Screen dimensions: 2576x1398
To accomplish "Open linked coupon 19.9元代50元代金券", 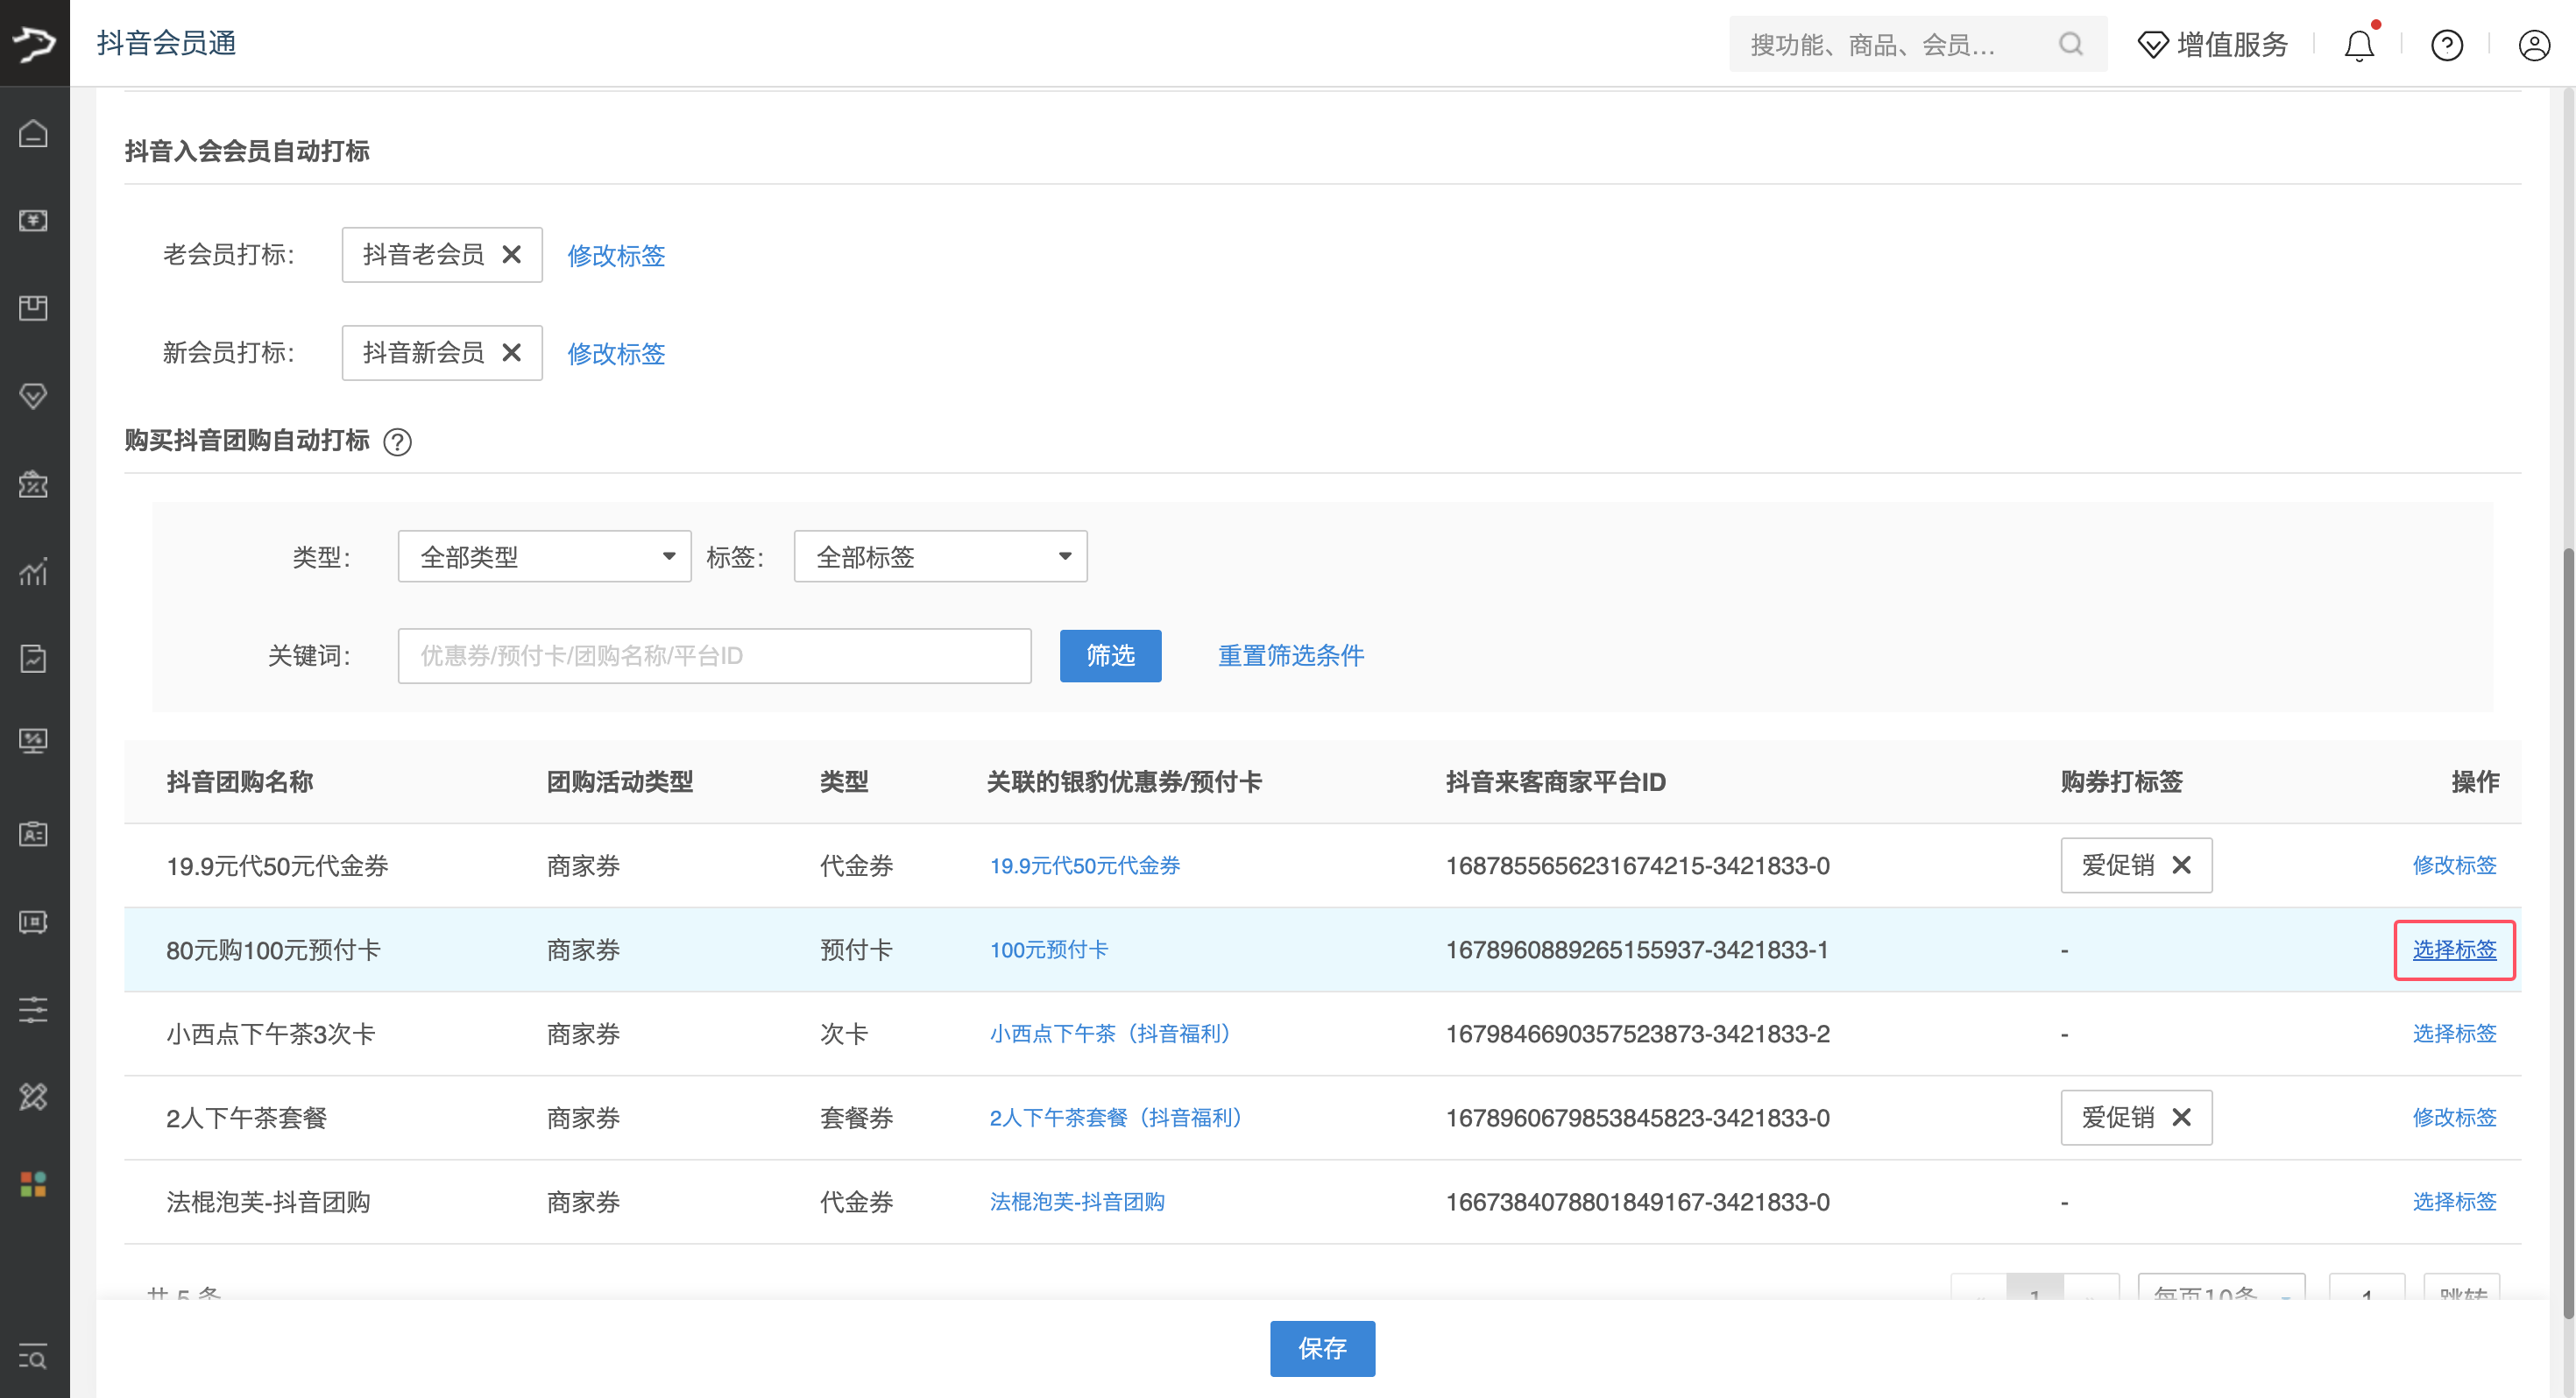I will pos(1085,866).
